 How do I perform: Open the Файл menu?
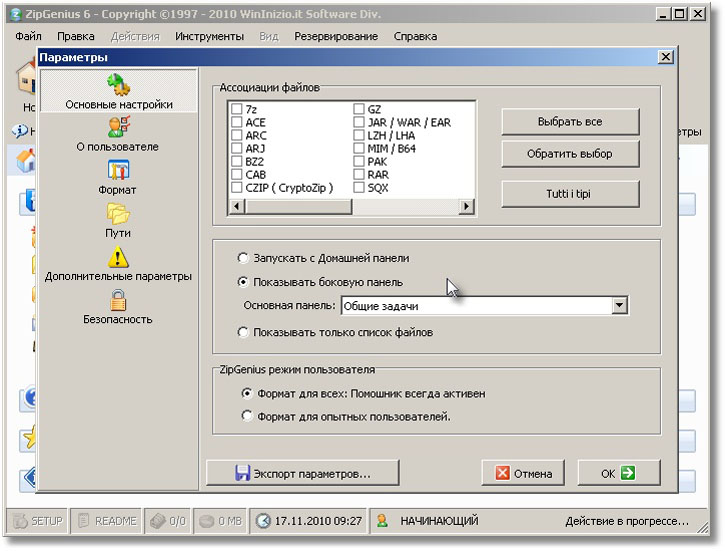coord(28,36)
